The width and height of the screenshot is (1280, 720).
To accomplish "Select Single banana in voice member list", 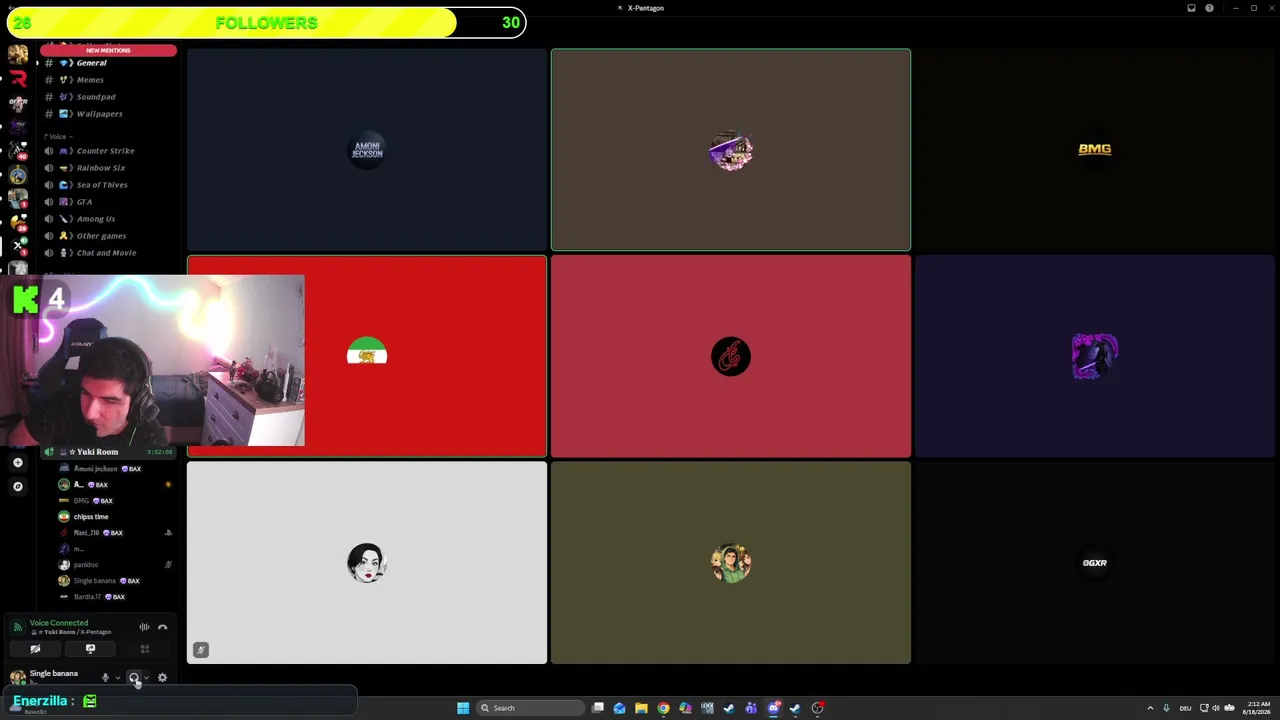I will point(115,581).
